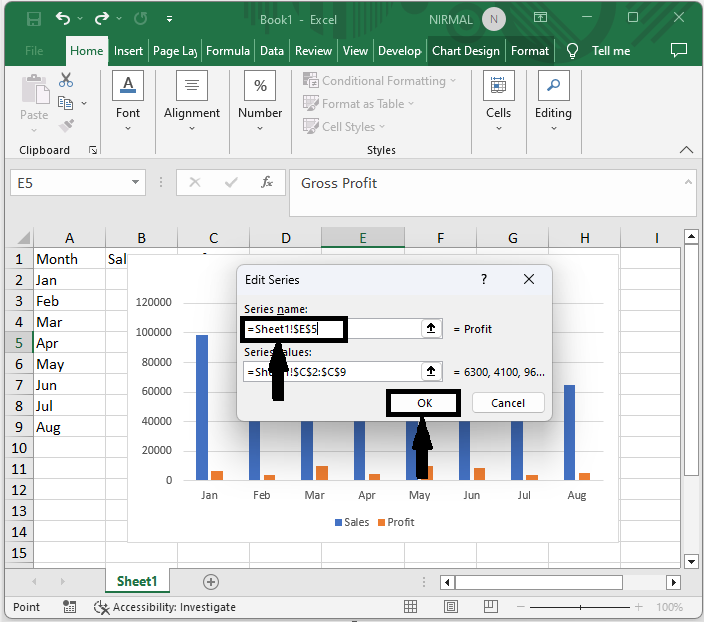Click the Undo arrow icon
The width and height of the screenshot is (704, 622).
[64, 19]
